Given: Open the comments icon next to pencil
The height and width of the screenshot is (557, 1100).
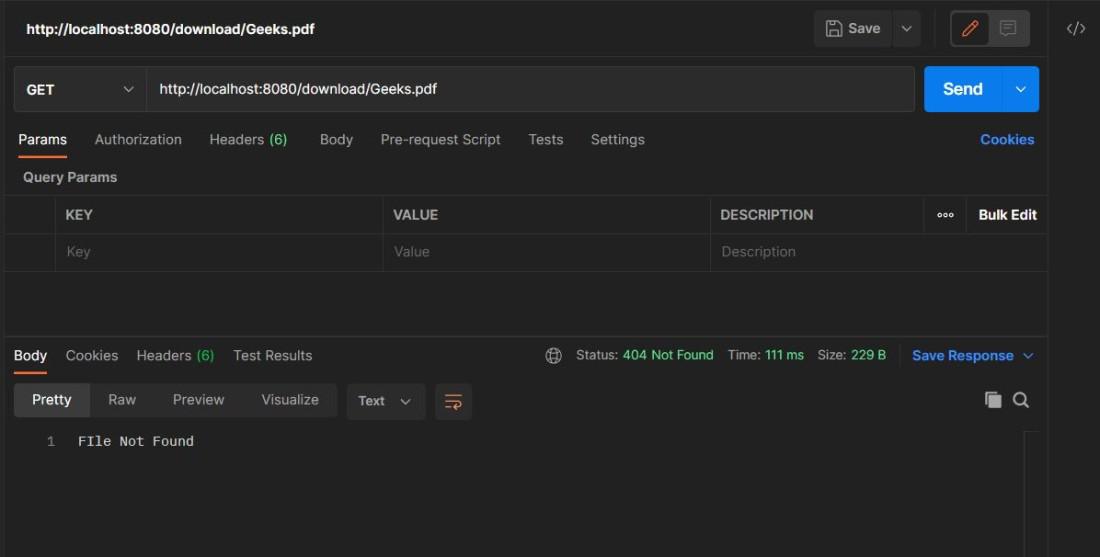Looking at the screenshot, I should point(1008,29).
